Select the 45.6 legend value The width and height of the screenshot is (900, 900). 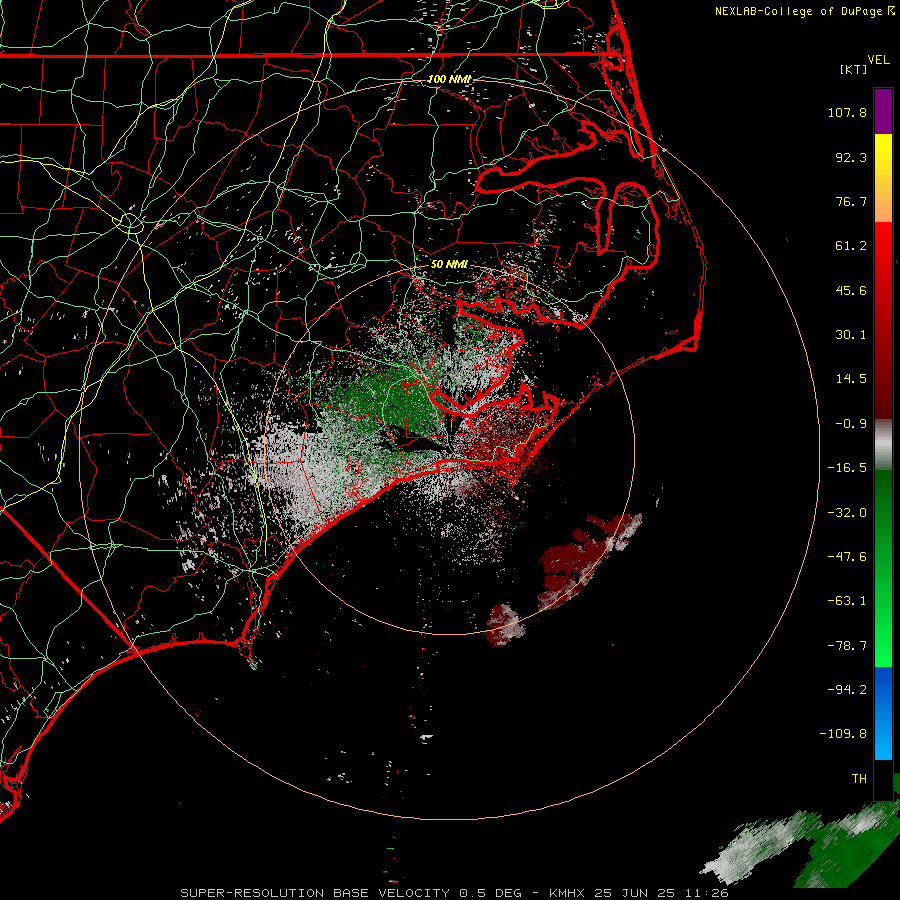[851, 290]
